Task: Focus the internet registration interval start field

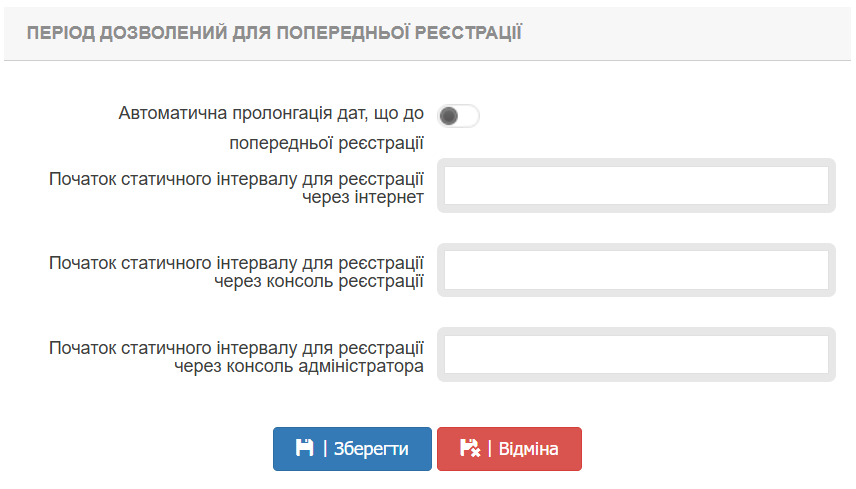Action: coord(636,186)
